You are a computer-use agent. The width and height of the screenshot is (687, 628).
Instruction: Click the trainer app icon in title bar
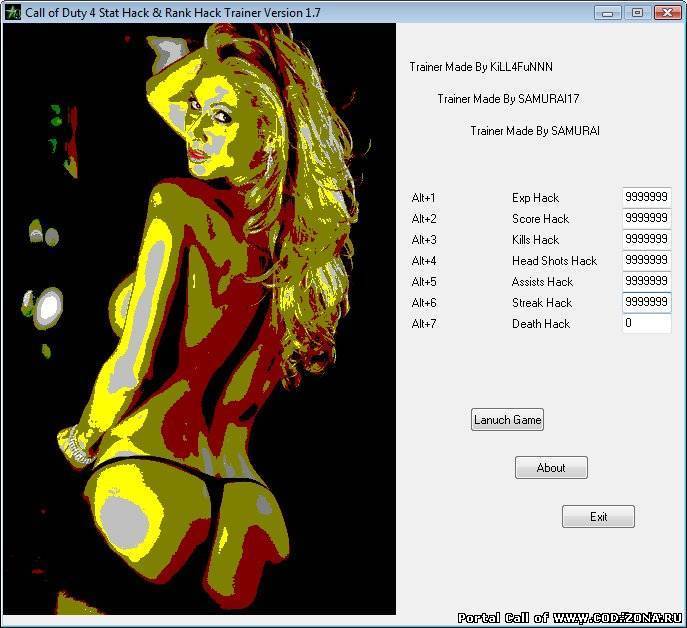[13, 12]
